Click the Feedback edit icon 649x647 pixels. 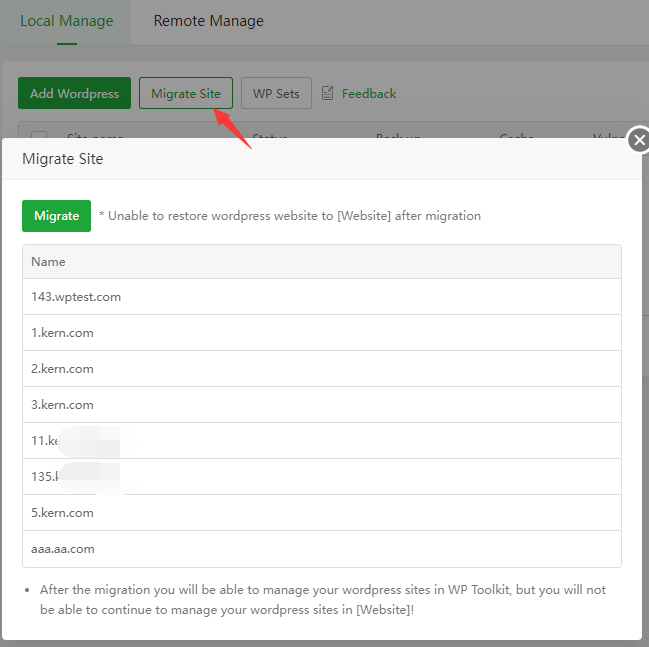tap(328, 93)
